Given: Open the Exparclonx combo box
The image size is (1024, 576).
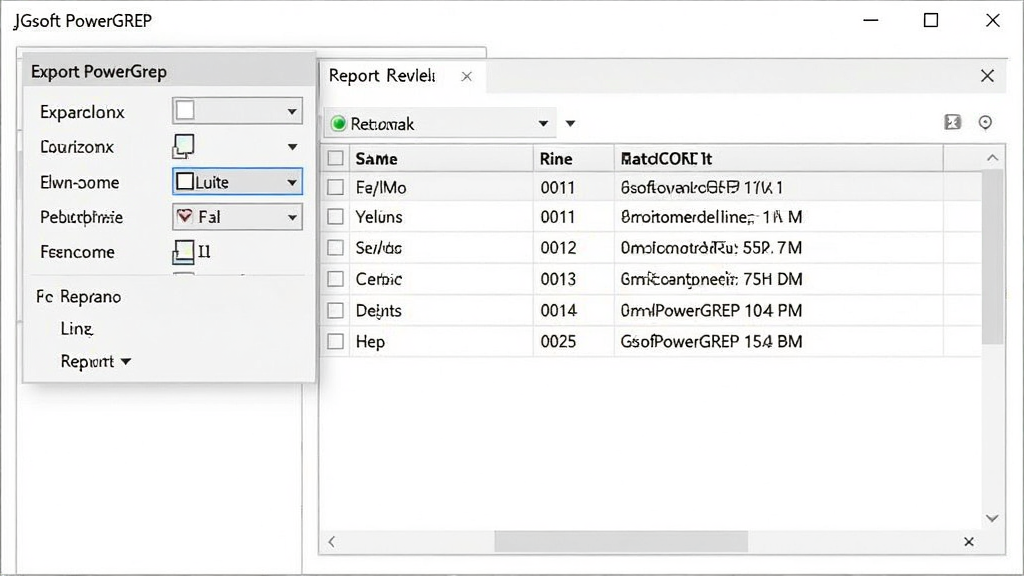Looking at the screenshot, I should coord(237,111).
